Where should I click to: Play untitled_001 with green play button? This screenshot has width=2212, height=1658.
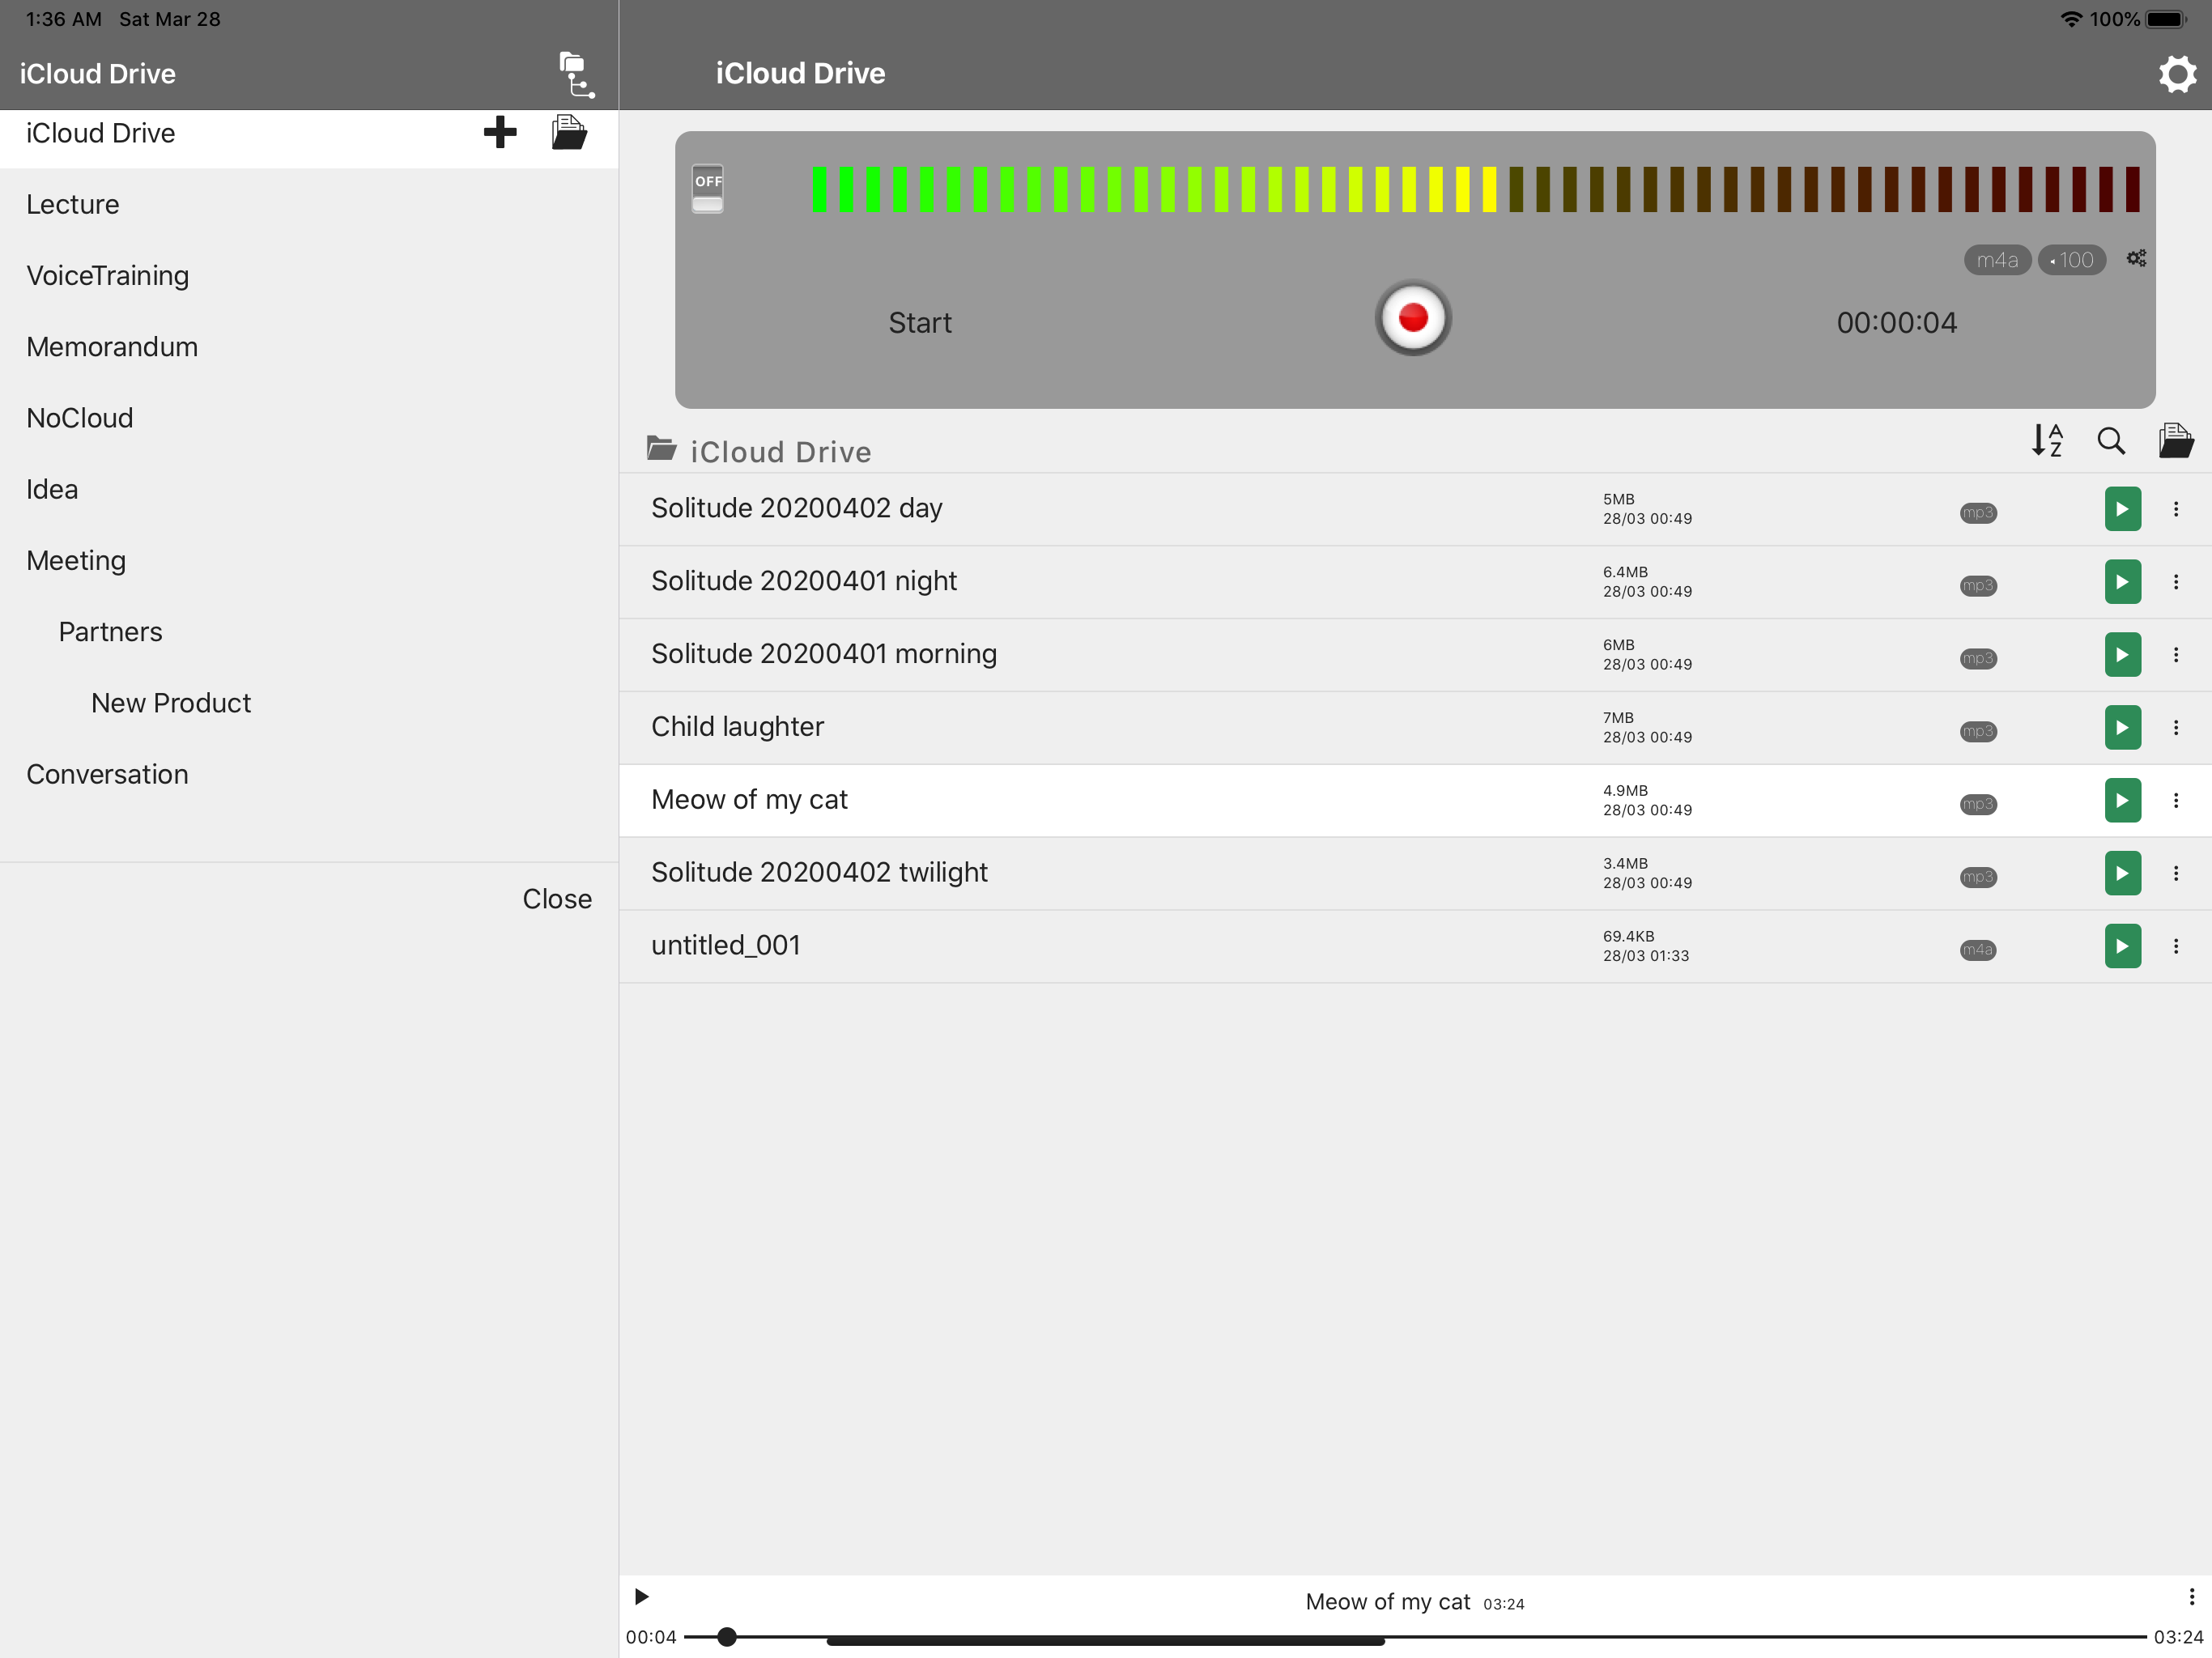[2121, 946]
